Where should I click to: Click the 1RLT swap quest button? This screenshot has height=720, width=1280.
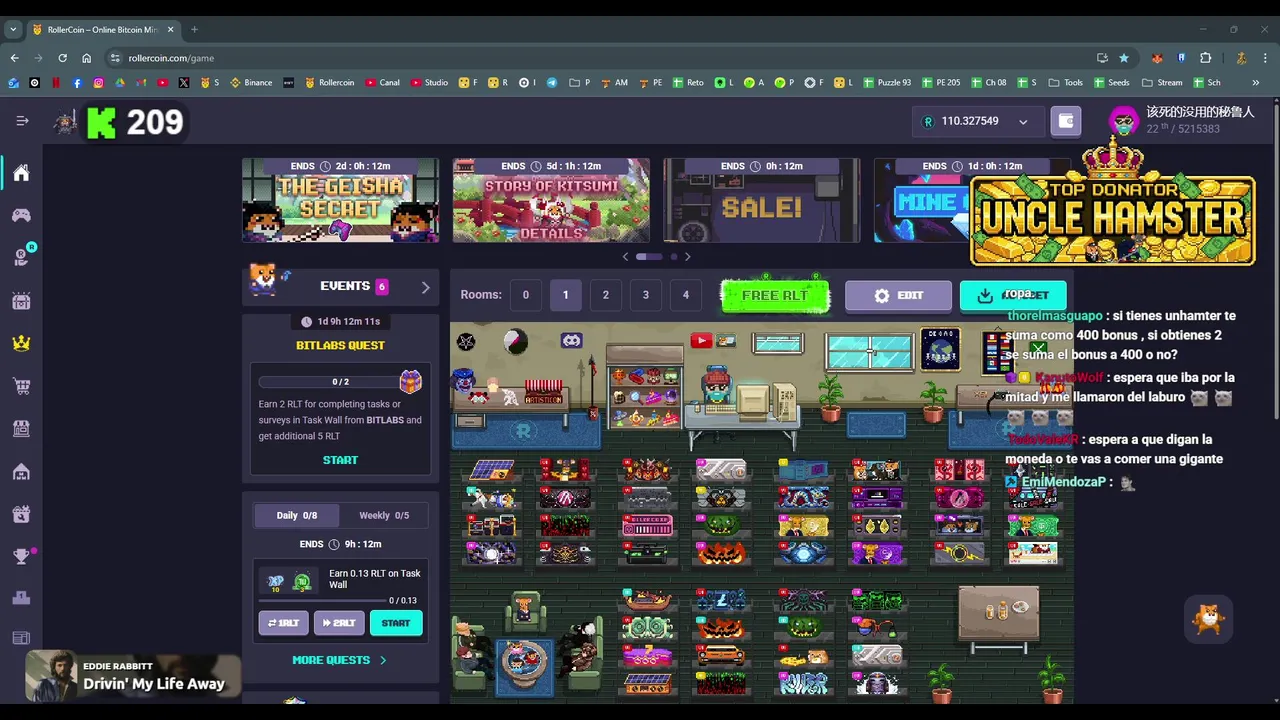pos(283,623)
